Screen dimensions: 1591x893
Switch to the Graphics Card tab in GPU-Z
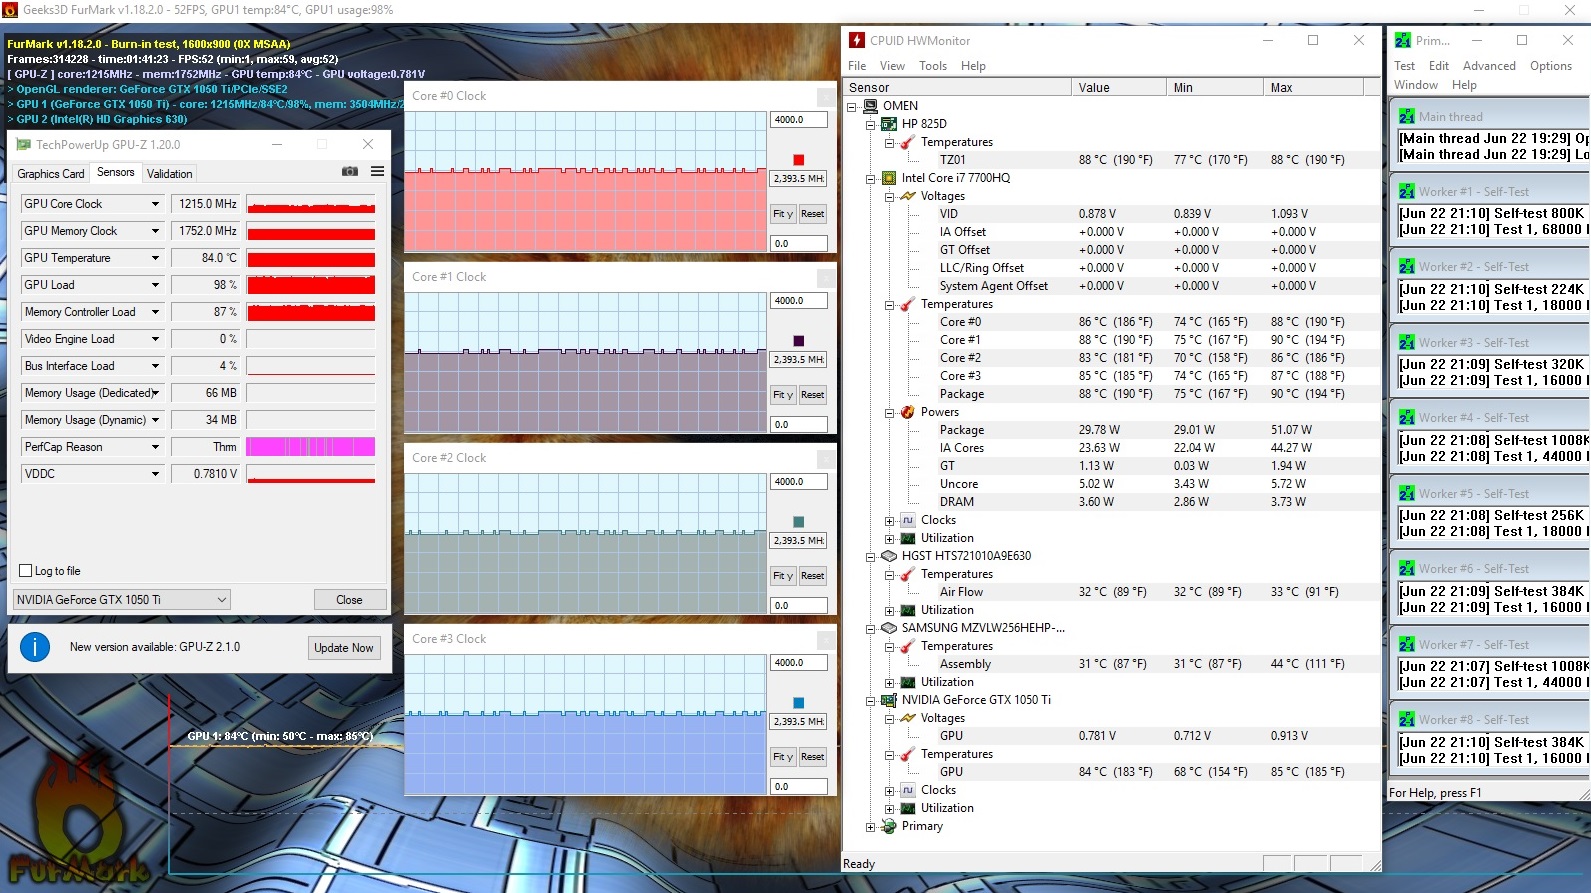(x=51, y=174)
